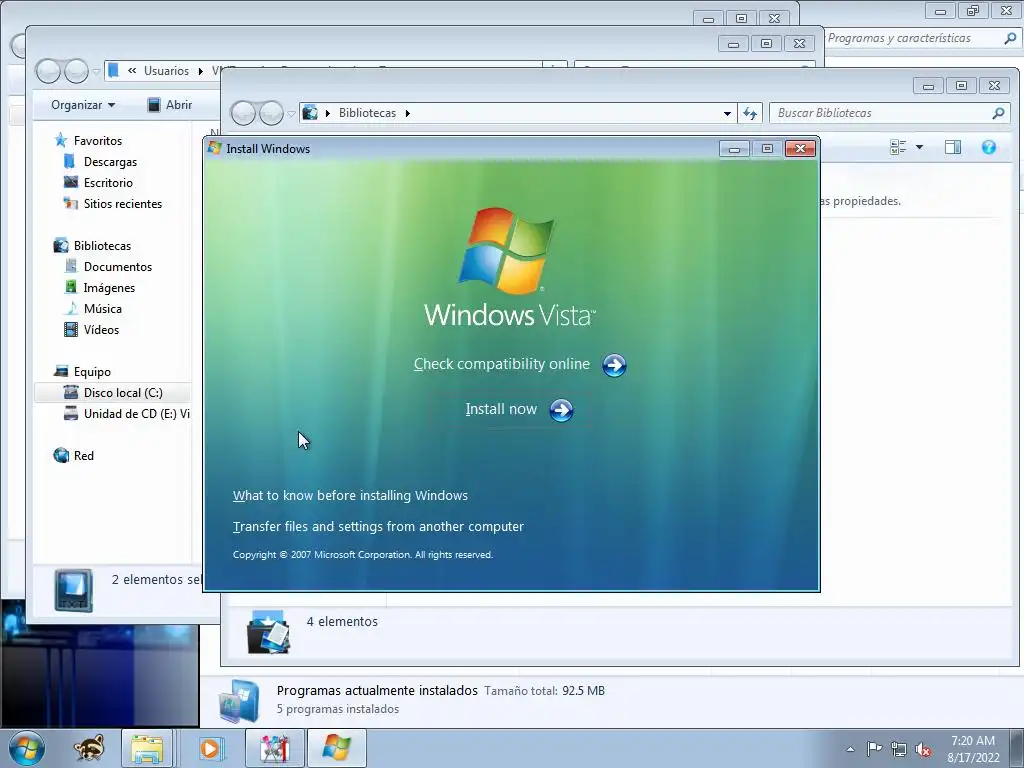Image resolution: width=1024 pixels, height=768 pixels.
Task: Select Red in the navigation pane
Action: (x=84, y=456)
